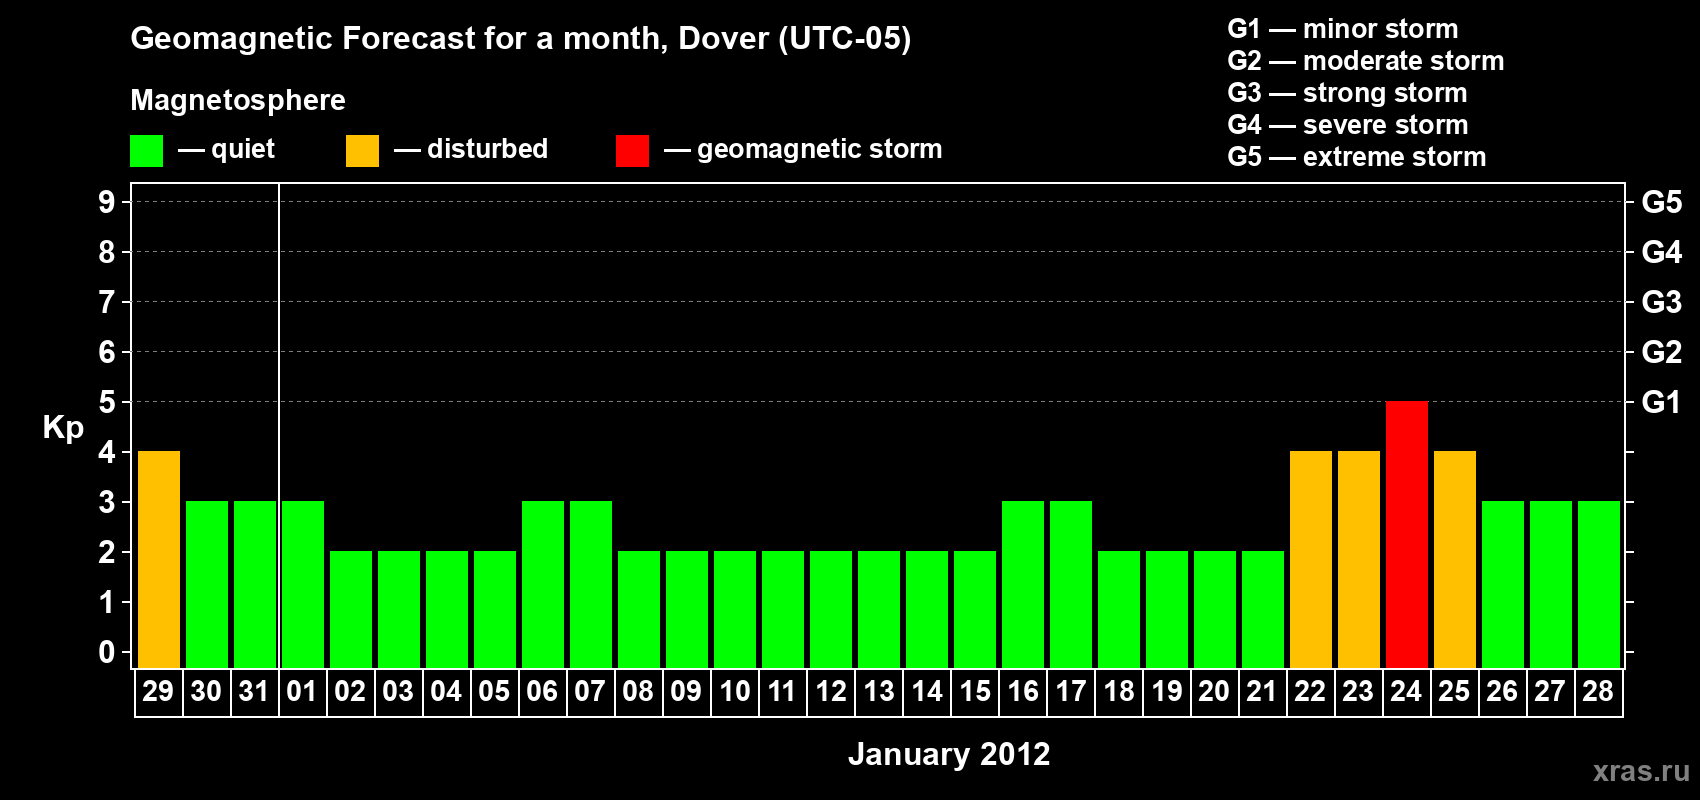Select the green bar for day 28
Screen dimensions: 1700x800
1599,585
